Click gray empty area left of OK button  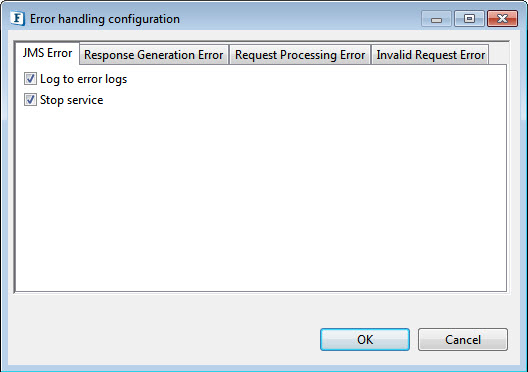[x=162, y=339]
